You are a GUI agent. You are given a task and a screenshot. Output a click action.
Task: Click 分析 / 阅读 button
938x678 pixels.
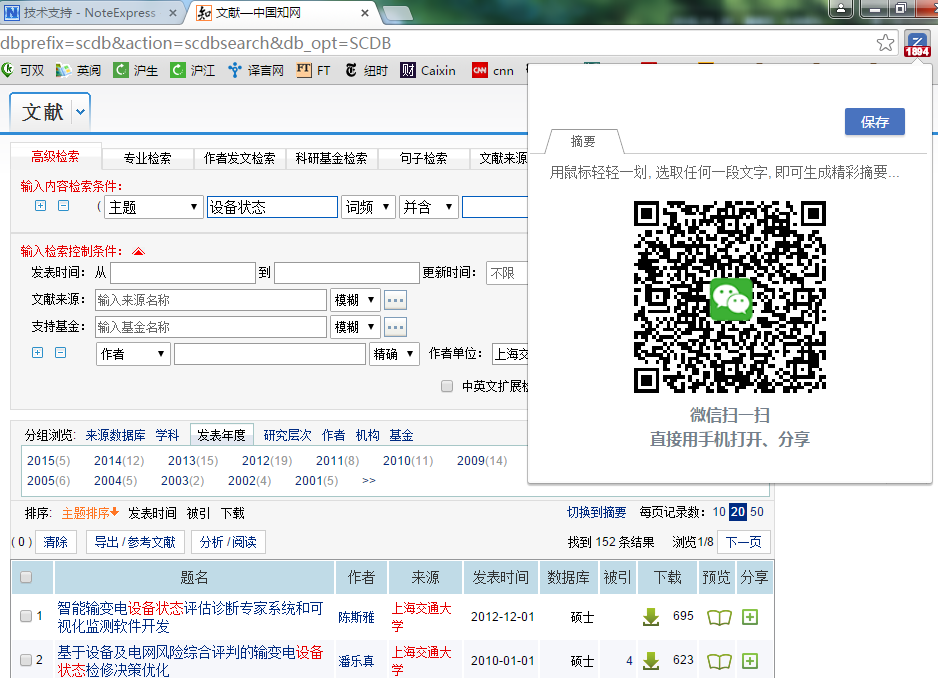(x=228, y=542)
